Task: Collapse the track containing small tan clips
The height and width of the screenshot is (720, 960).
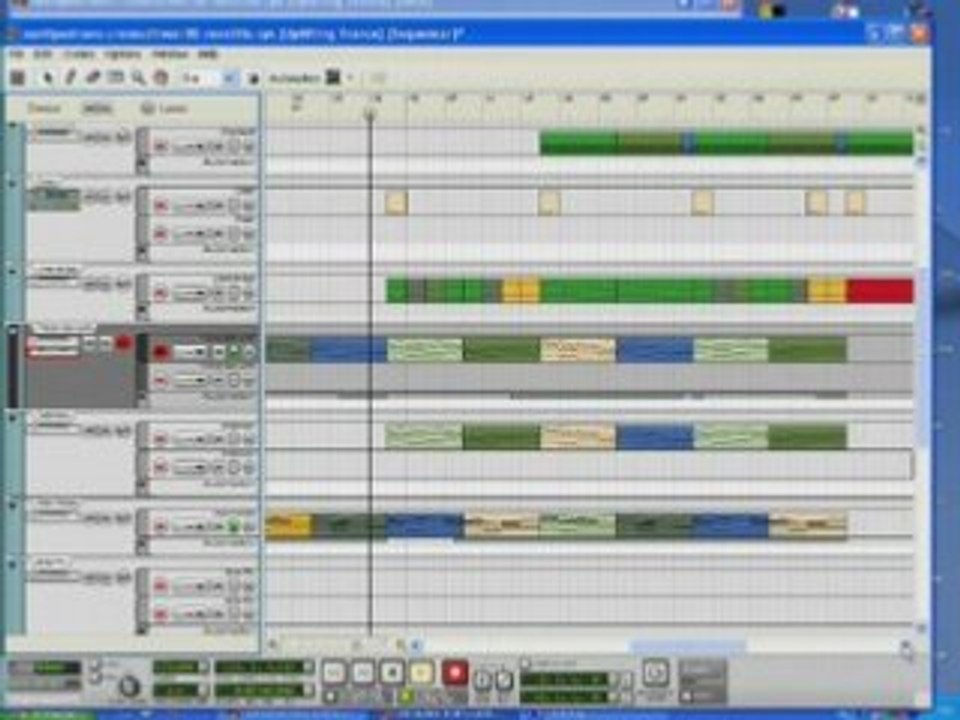Action: [12, 183]
